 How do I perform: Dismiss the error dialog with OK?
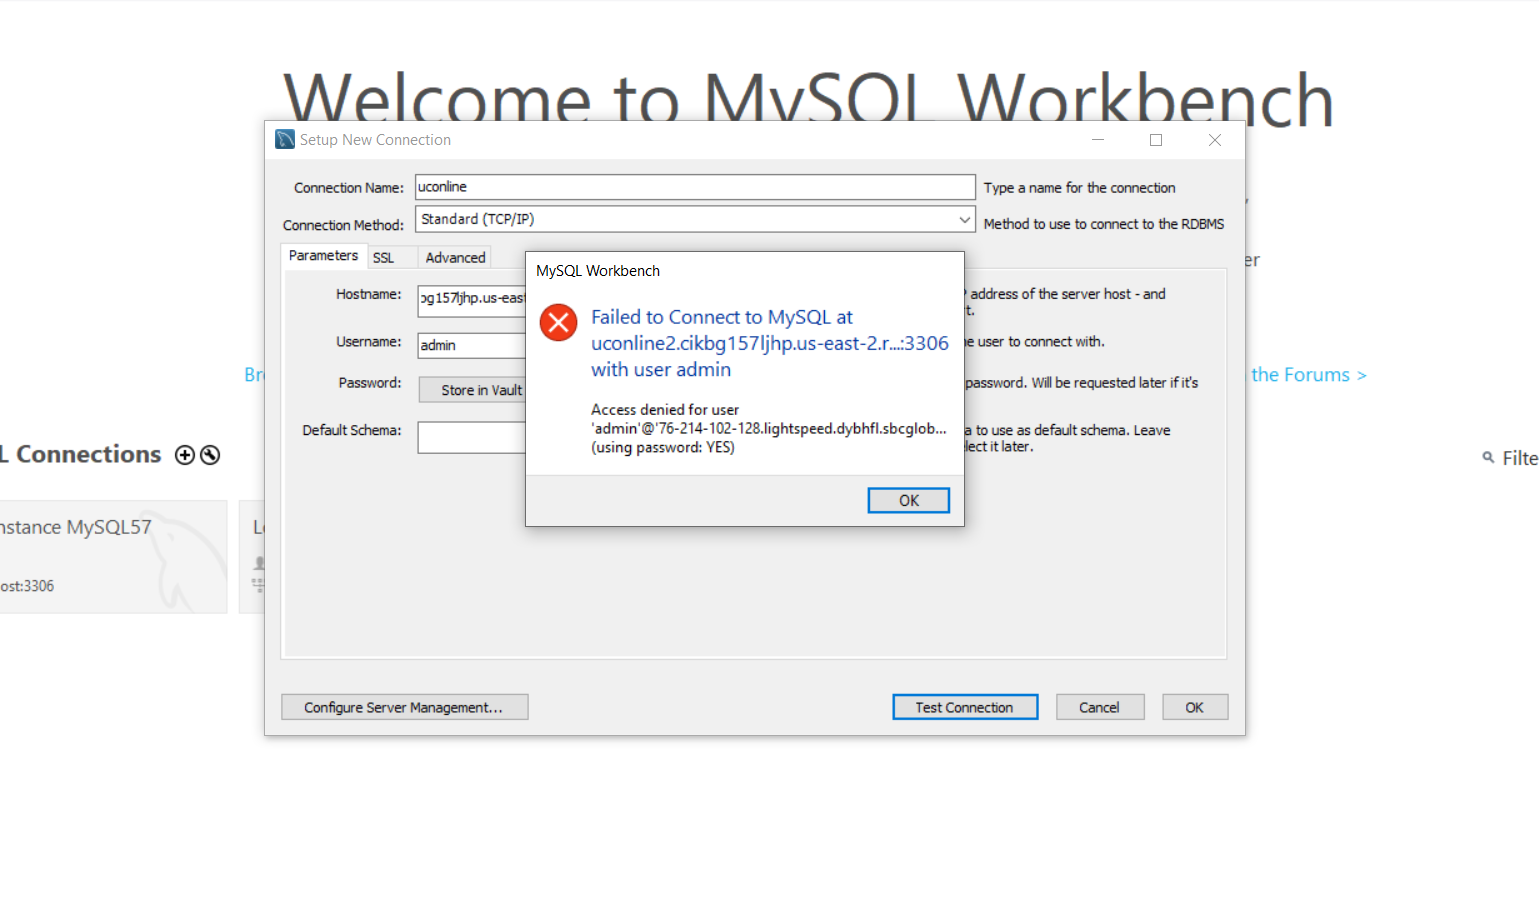pyautogui.click(x=908, y=500)
